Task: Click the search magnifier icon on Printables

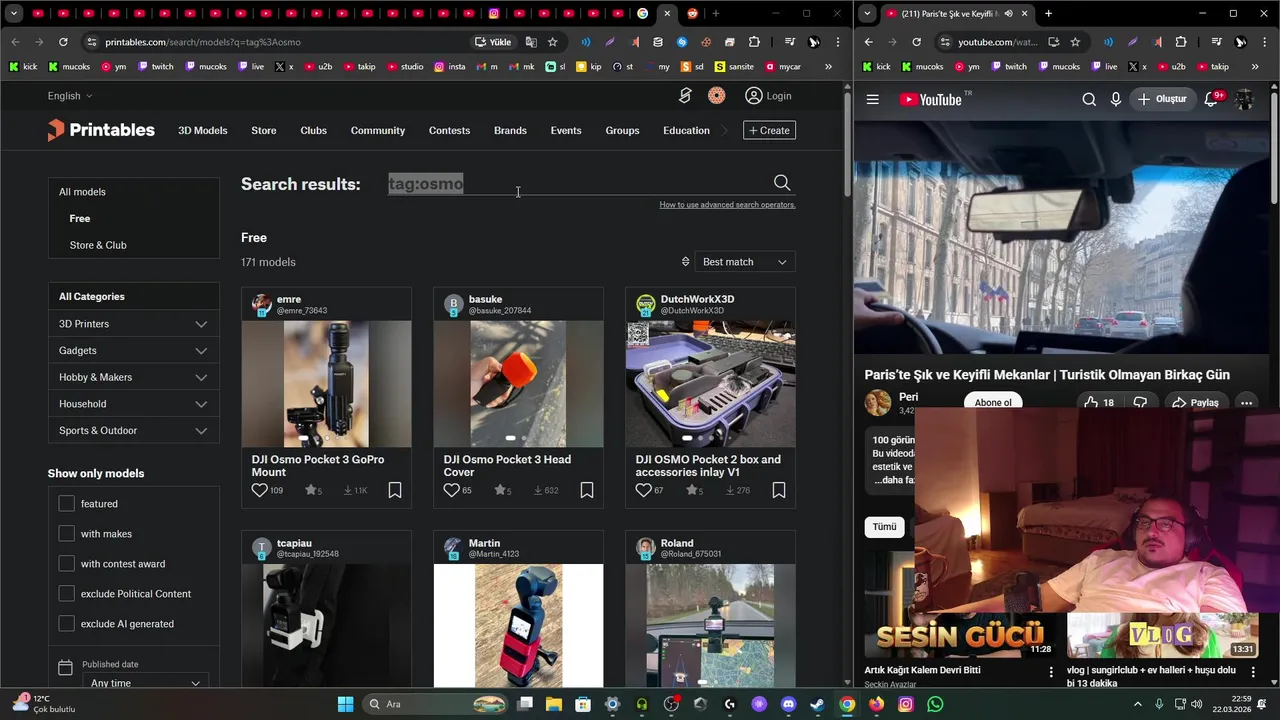Action: tap(782, 183)
